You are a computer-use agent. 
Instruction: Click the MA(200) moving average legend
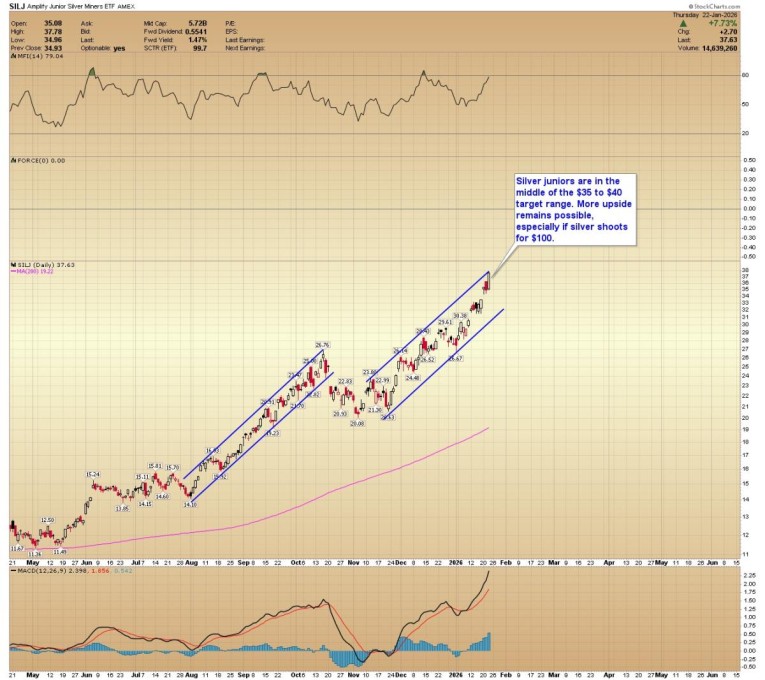(38, 271)
